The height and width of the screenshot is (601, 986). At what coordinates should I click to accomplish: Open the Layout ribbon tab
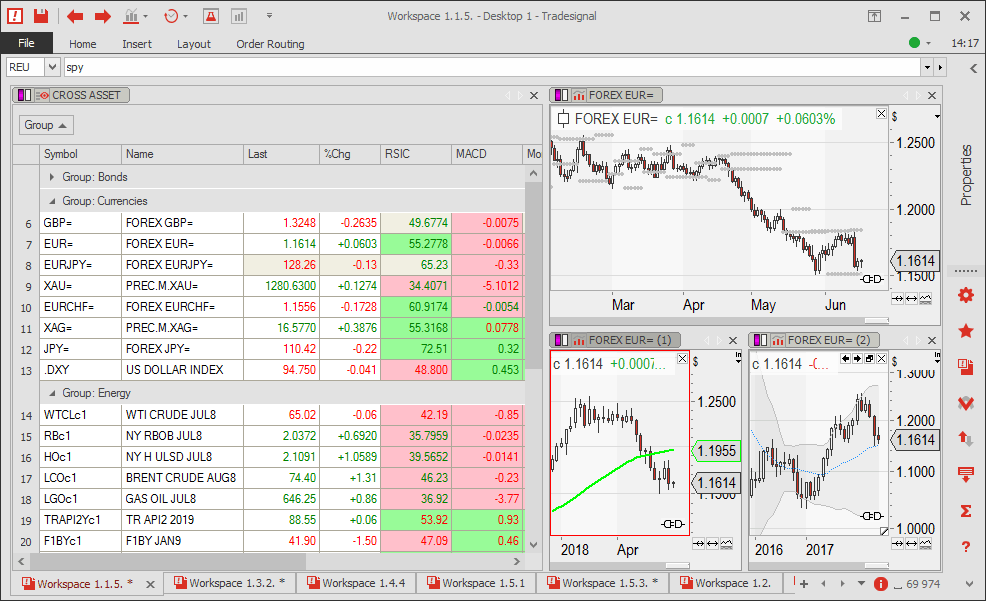[x=194, y=44]
